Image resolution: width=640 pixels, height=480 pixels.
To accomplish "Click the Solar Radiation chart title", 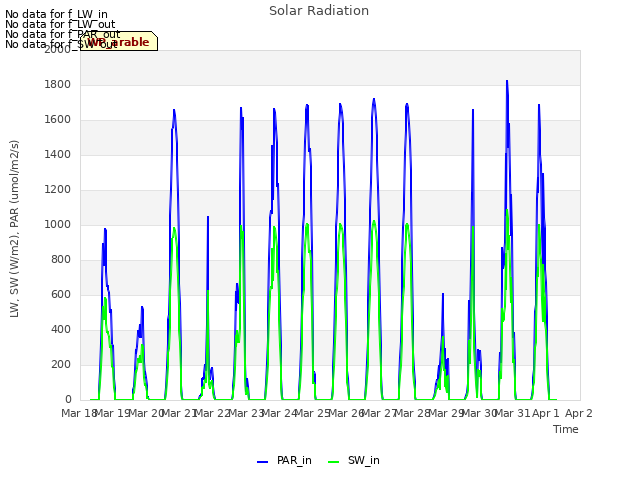I will pos(319,11).
